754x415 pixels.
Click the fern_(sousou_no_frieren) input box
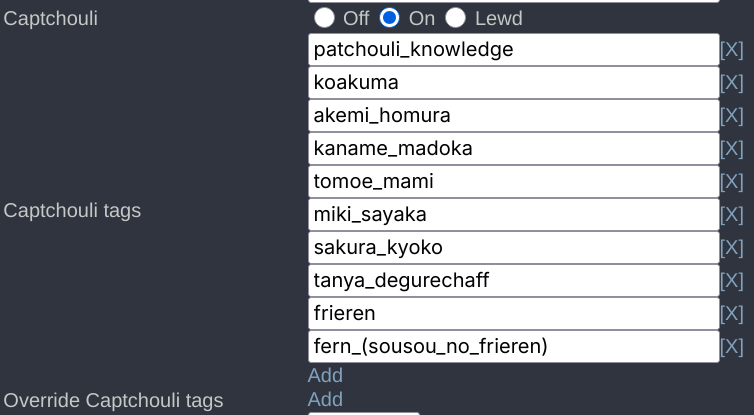tap(513, 346)
